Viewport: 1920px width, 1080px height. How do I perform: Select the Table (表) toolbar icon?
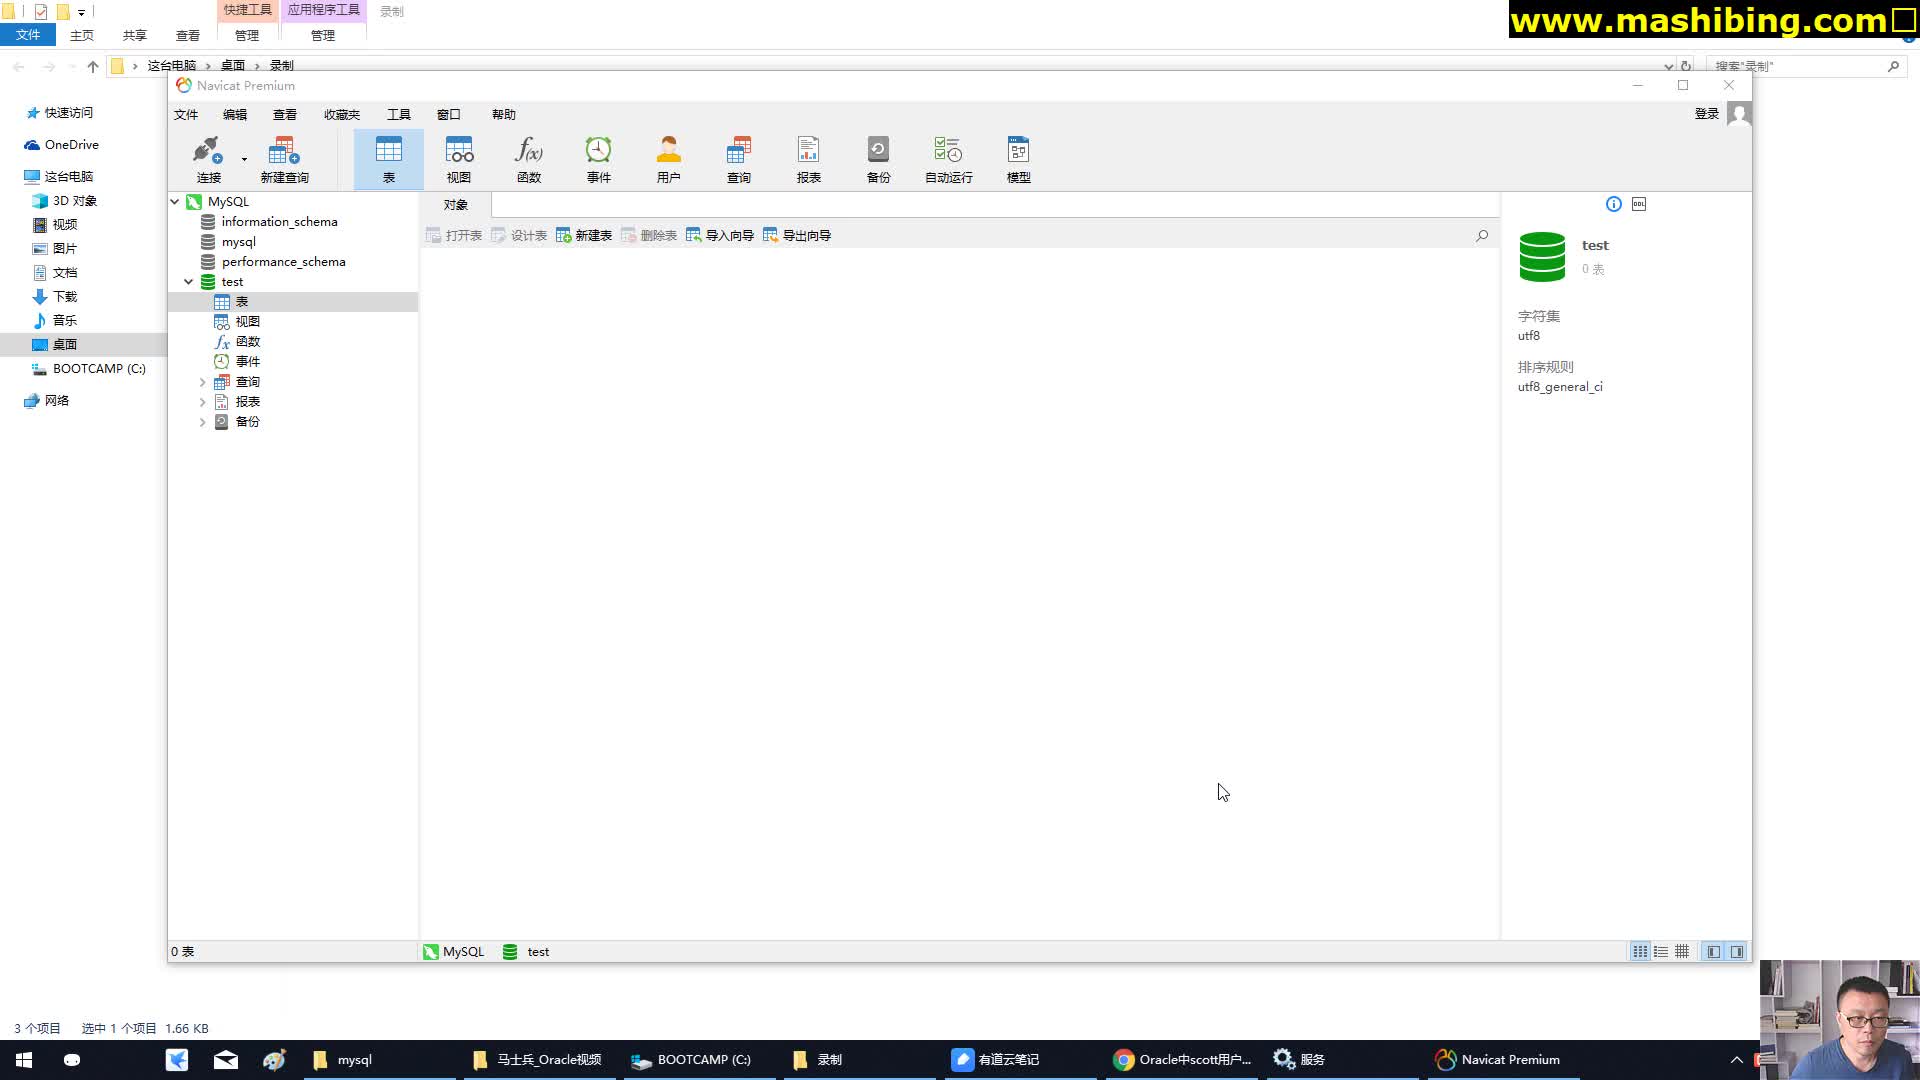coord(389,160)
